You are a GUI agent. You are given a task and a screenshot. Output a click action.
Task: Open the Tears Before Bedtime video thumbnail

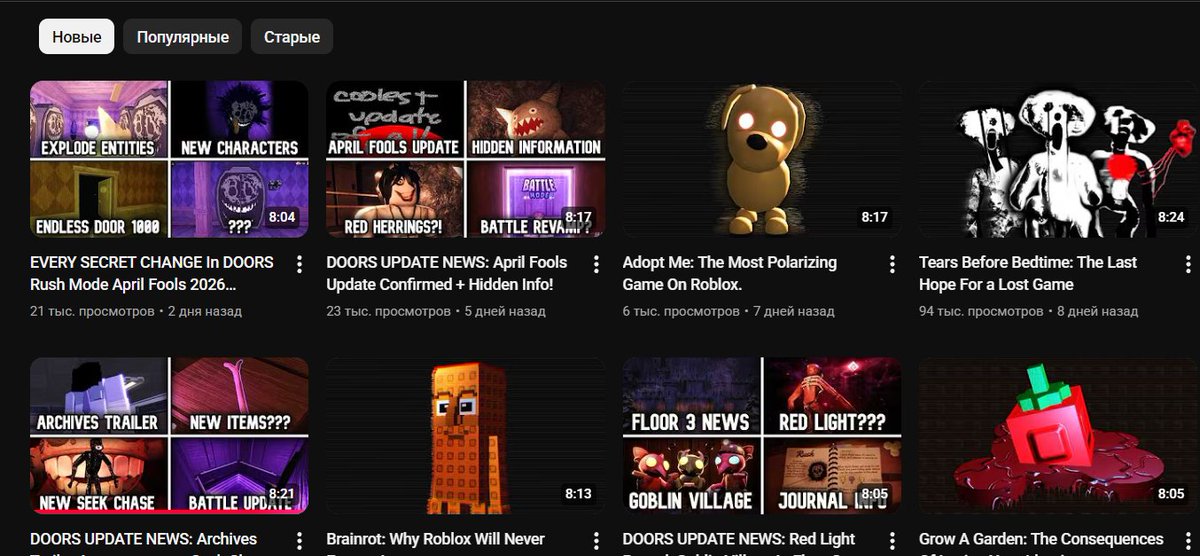(1058, 159)
